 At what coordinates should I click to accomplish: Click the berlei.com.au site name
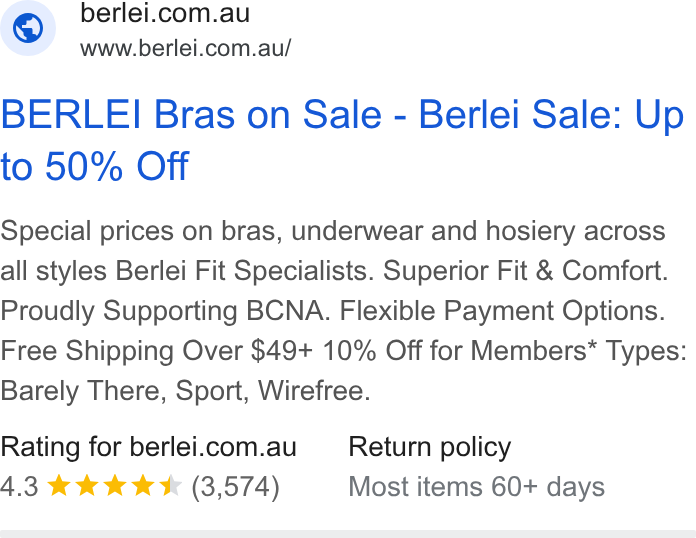click(x=165, y=13)
